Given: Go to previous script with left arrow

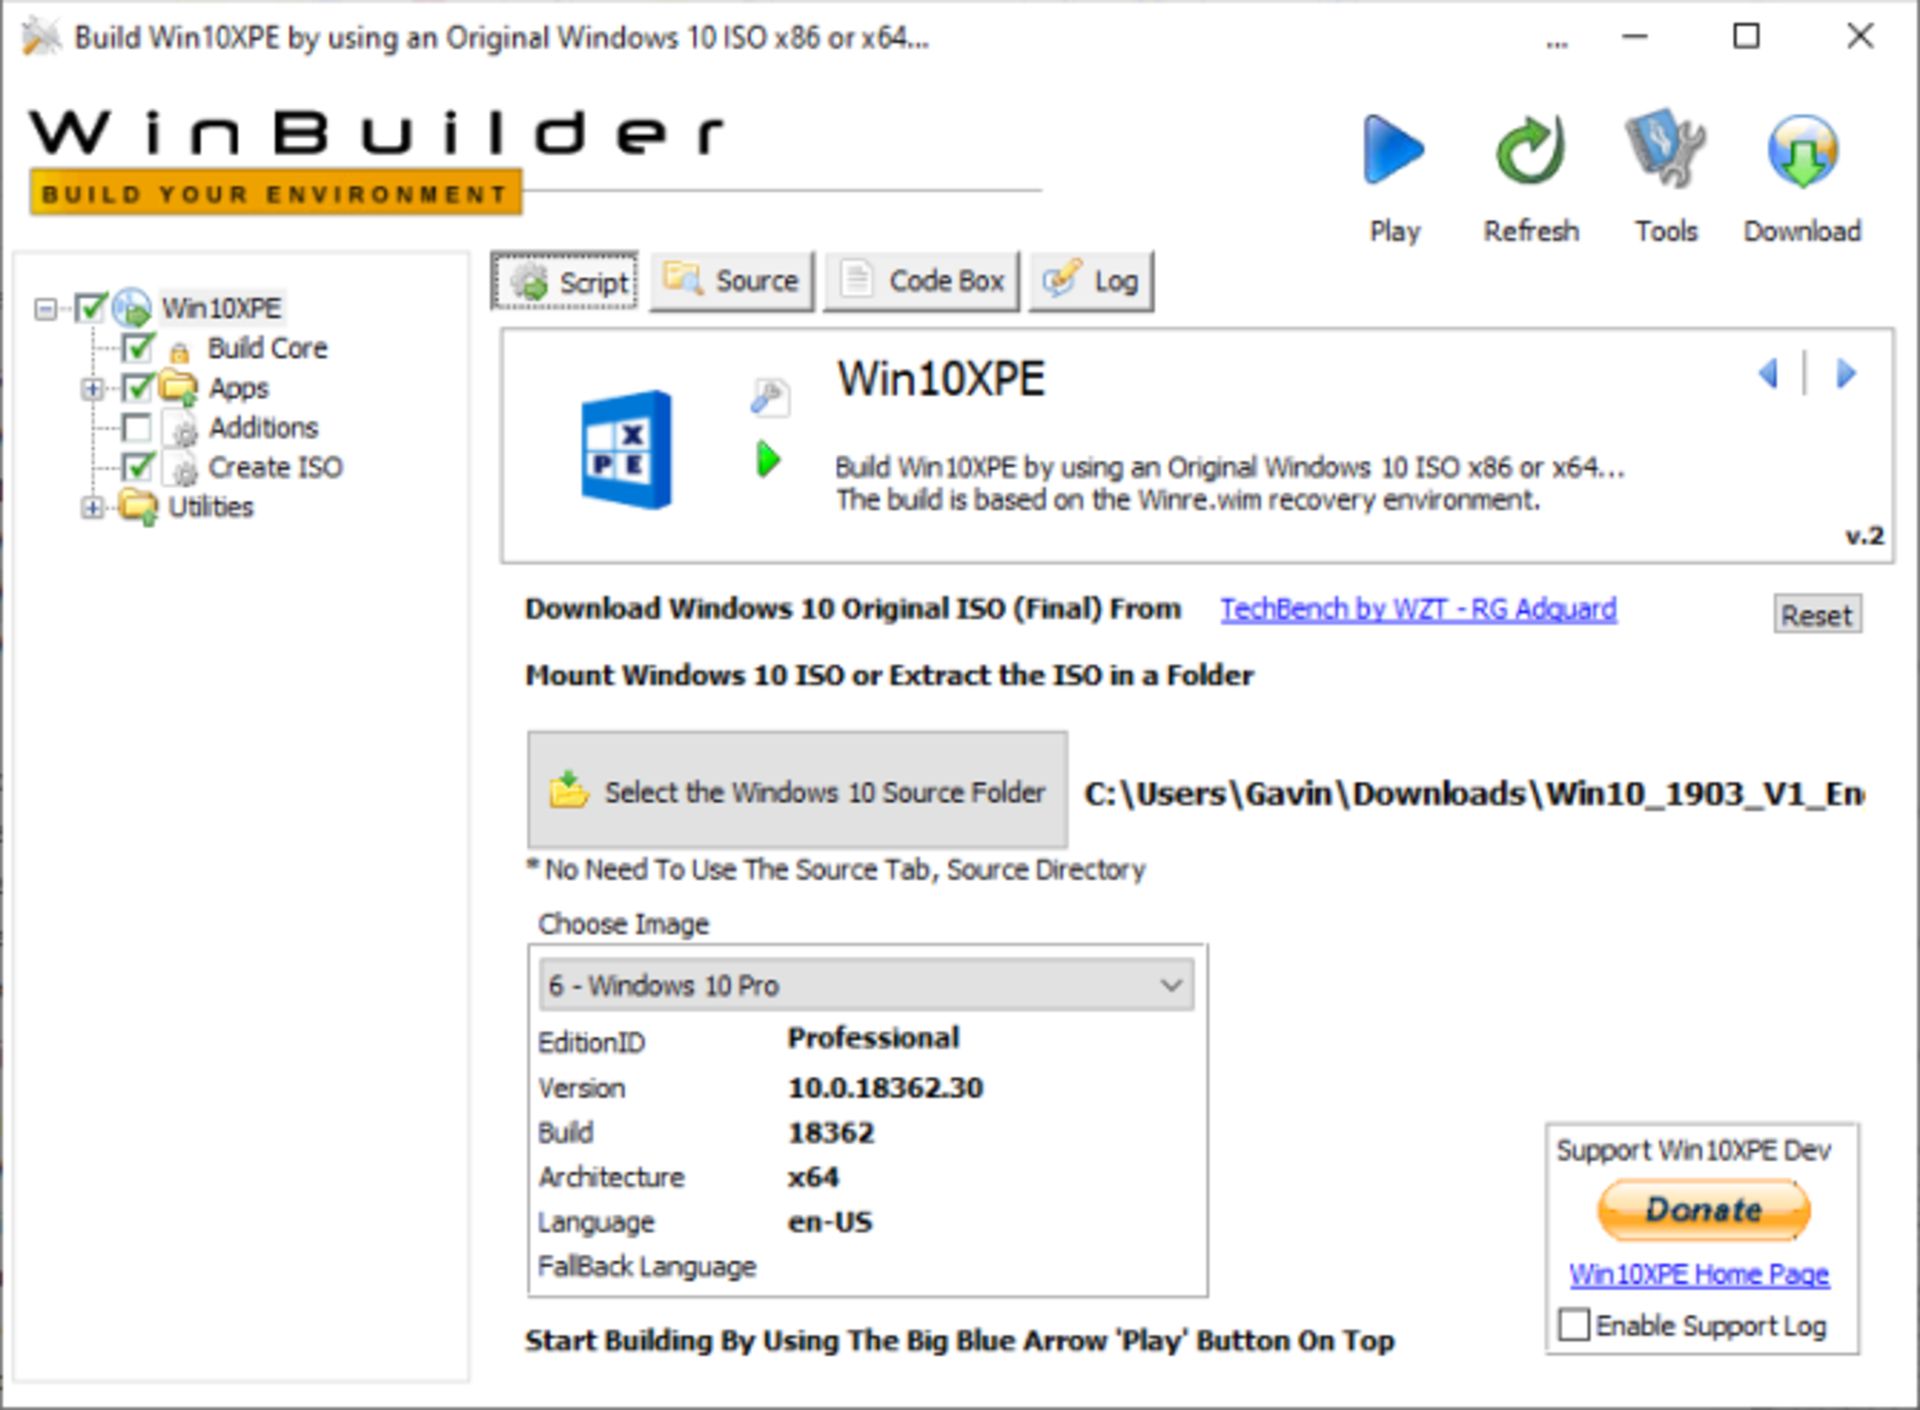Looking at the screenshot, I should (x=1768, y=374).
